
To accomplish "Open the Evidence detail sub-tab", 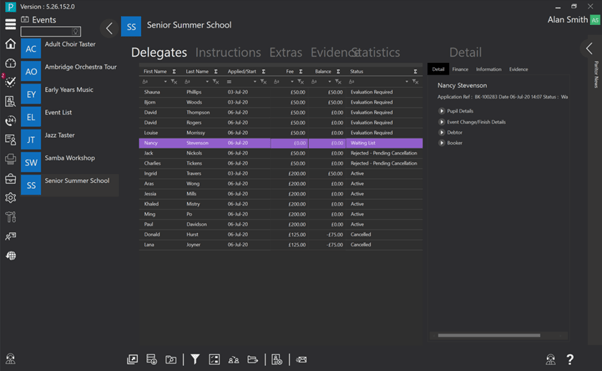I will click(518, 69).
